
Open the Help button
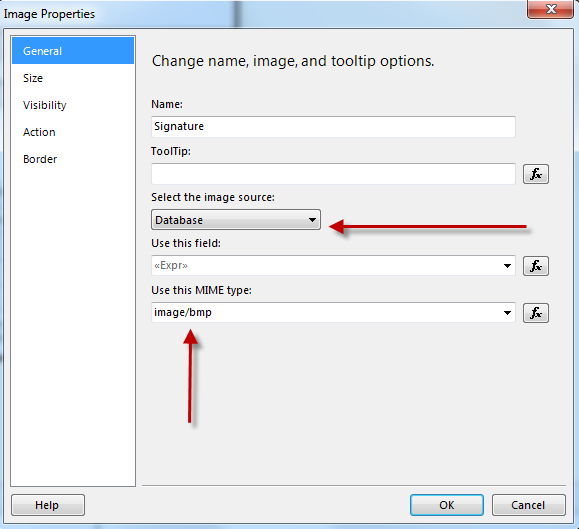point(48,505)
